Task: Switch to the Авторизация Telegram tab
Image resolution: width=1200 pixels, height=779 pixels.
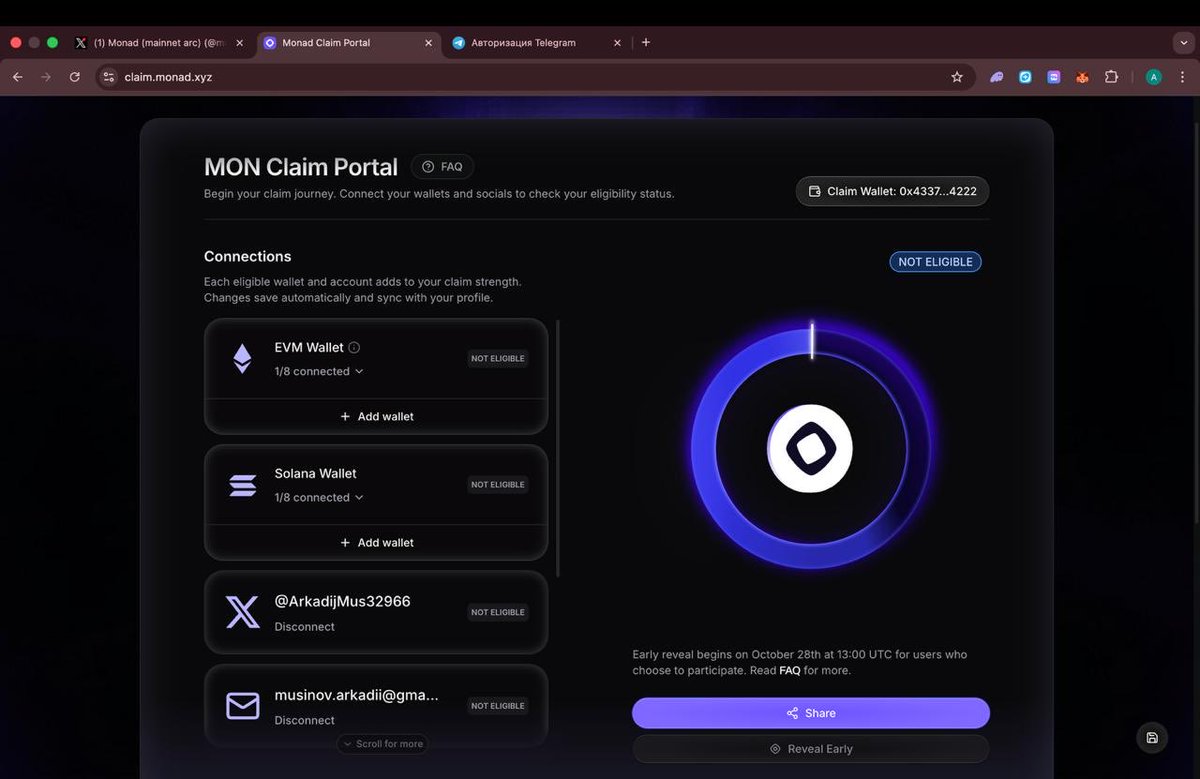Action: pos(536,43)
